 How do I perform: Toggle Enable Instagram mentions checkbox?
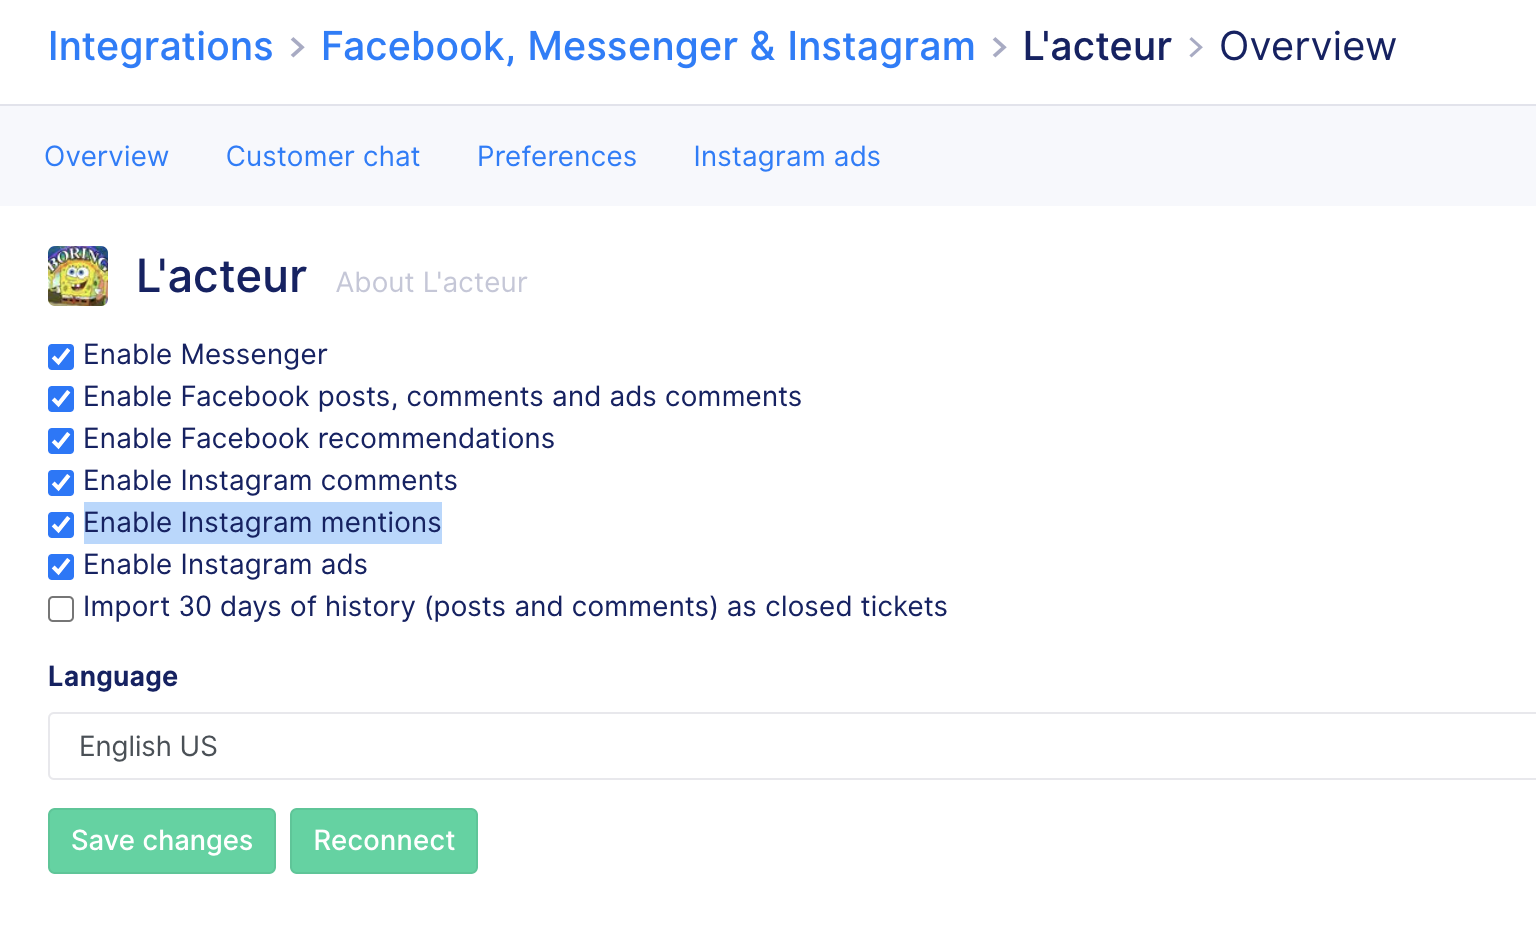tap(61, 525)
